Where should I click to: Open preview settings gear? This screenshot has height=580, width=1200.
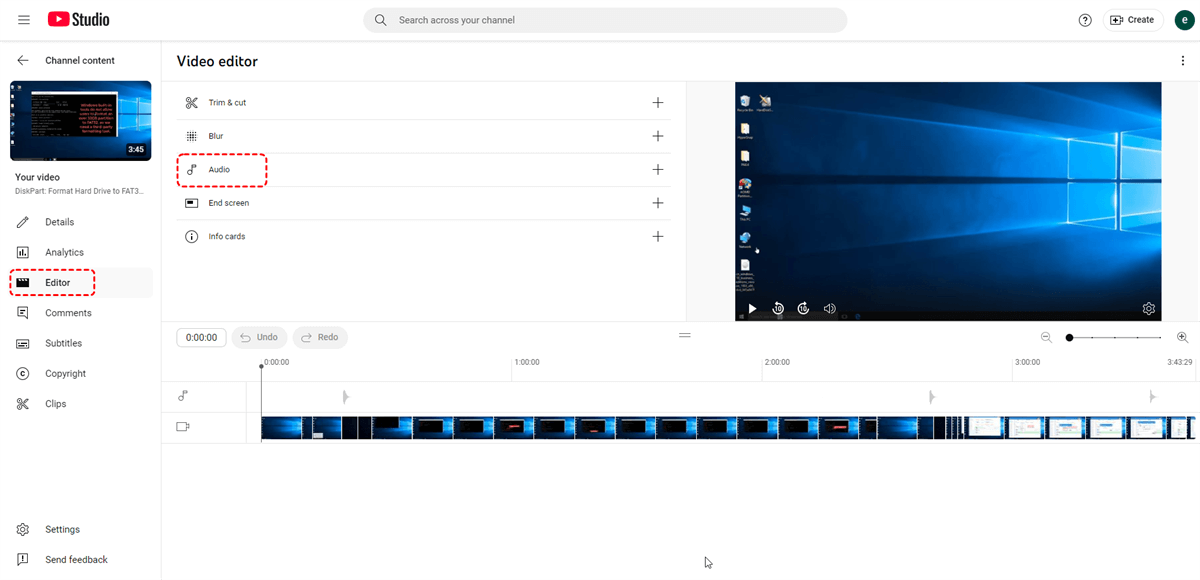coord(1149,309)
